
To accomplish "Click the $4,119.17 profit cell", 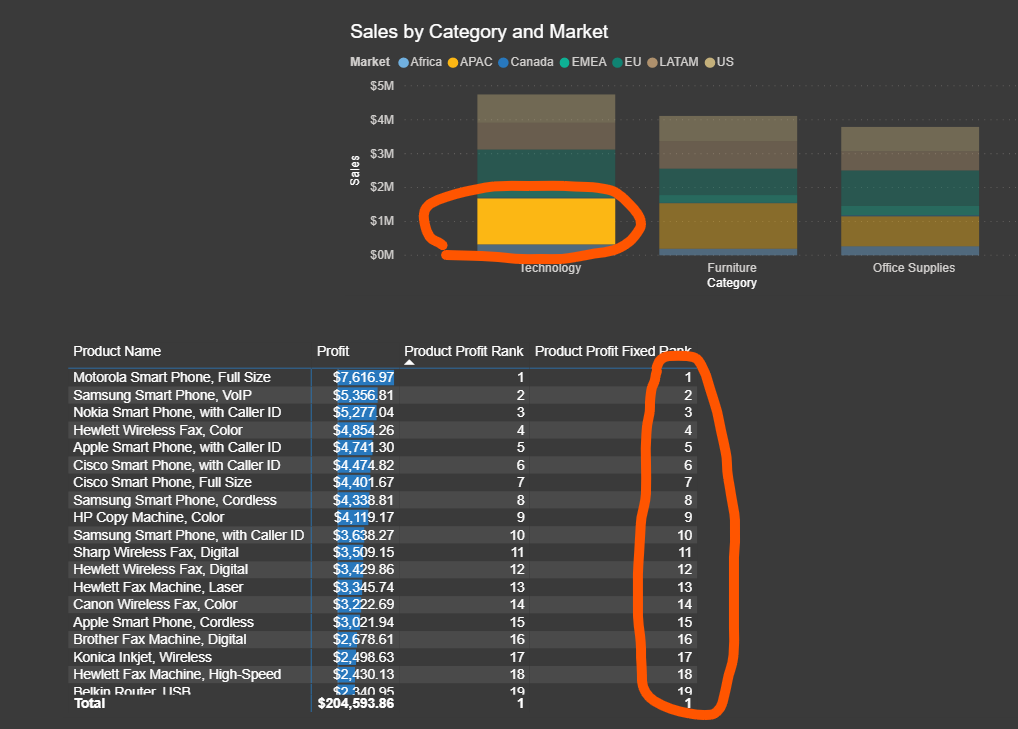I will point(364,517).
